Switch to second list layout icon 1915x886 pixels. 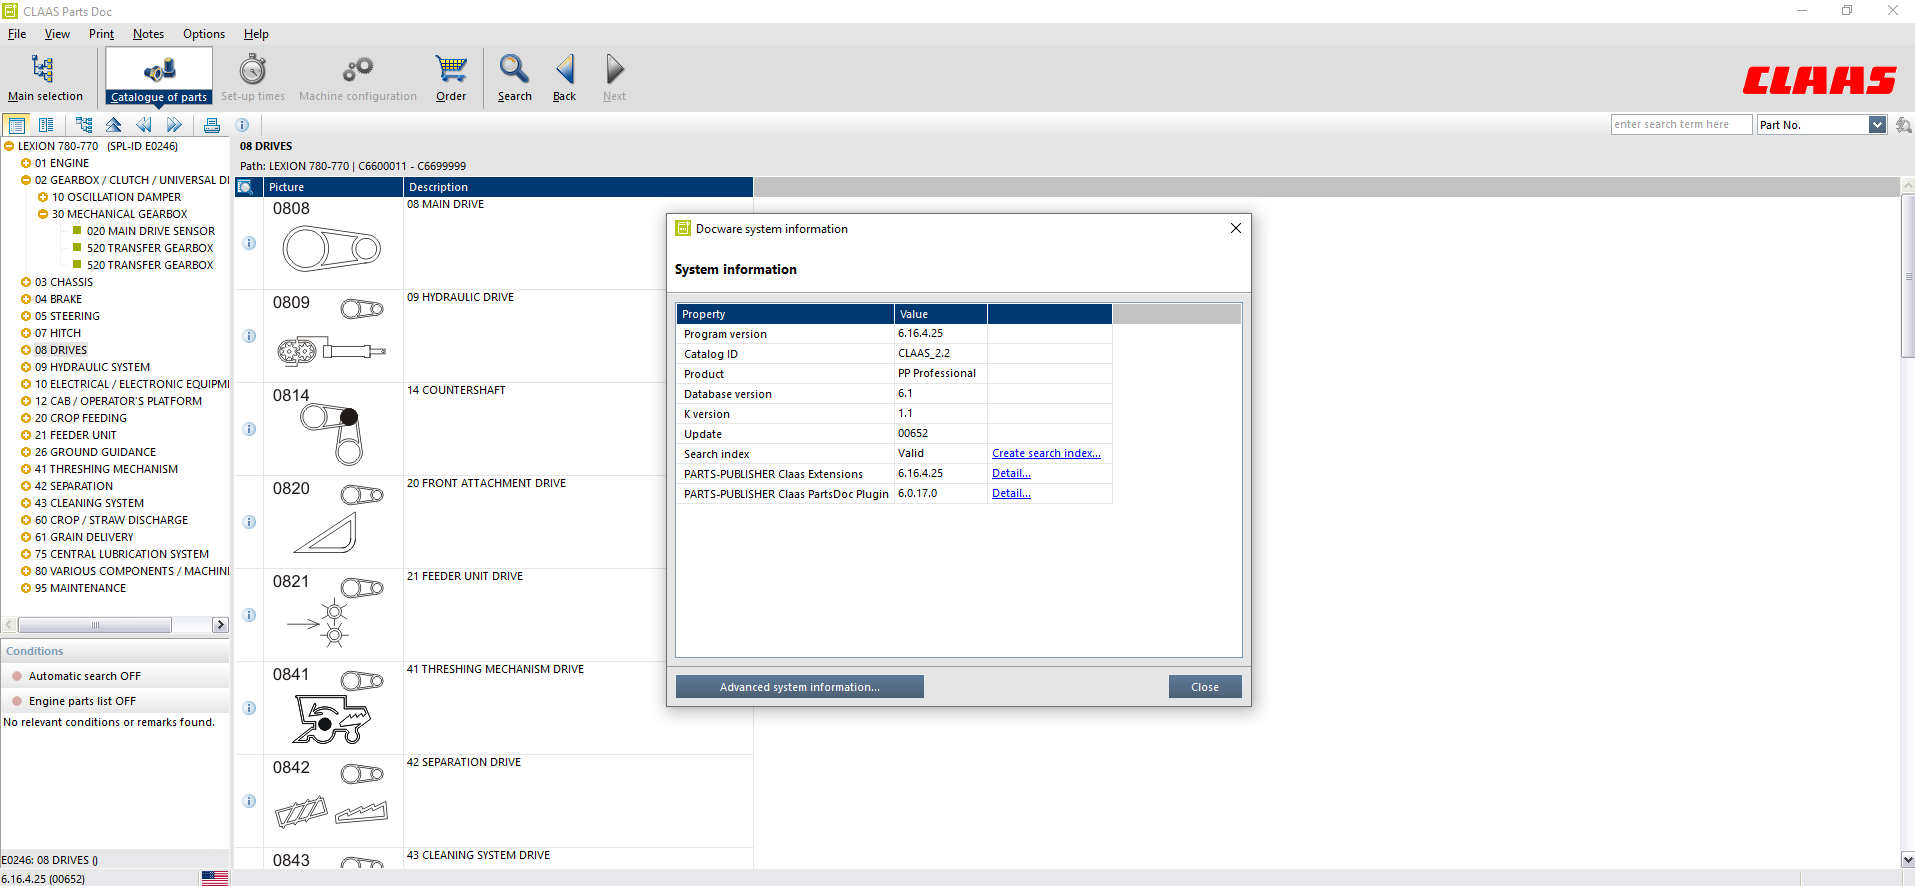(46, 125)
